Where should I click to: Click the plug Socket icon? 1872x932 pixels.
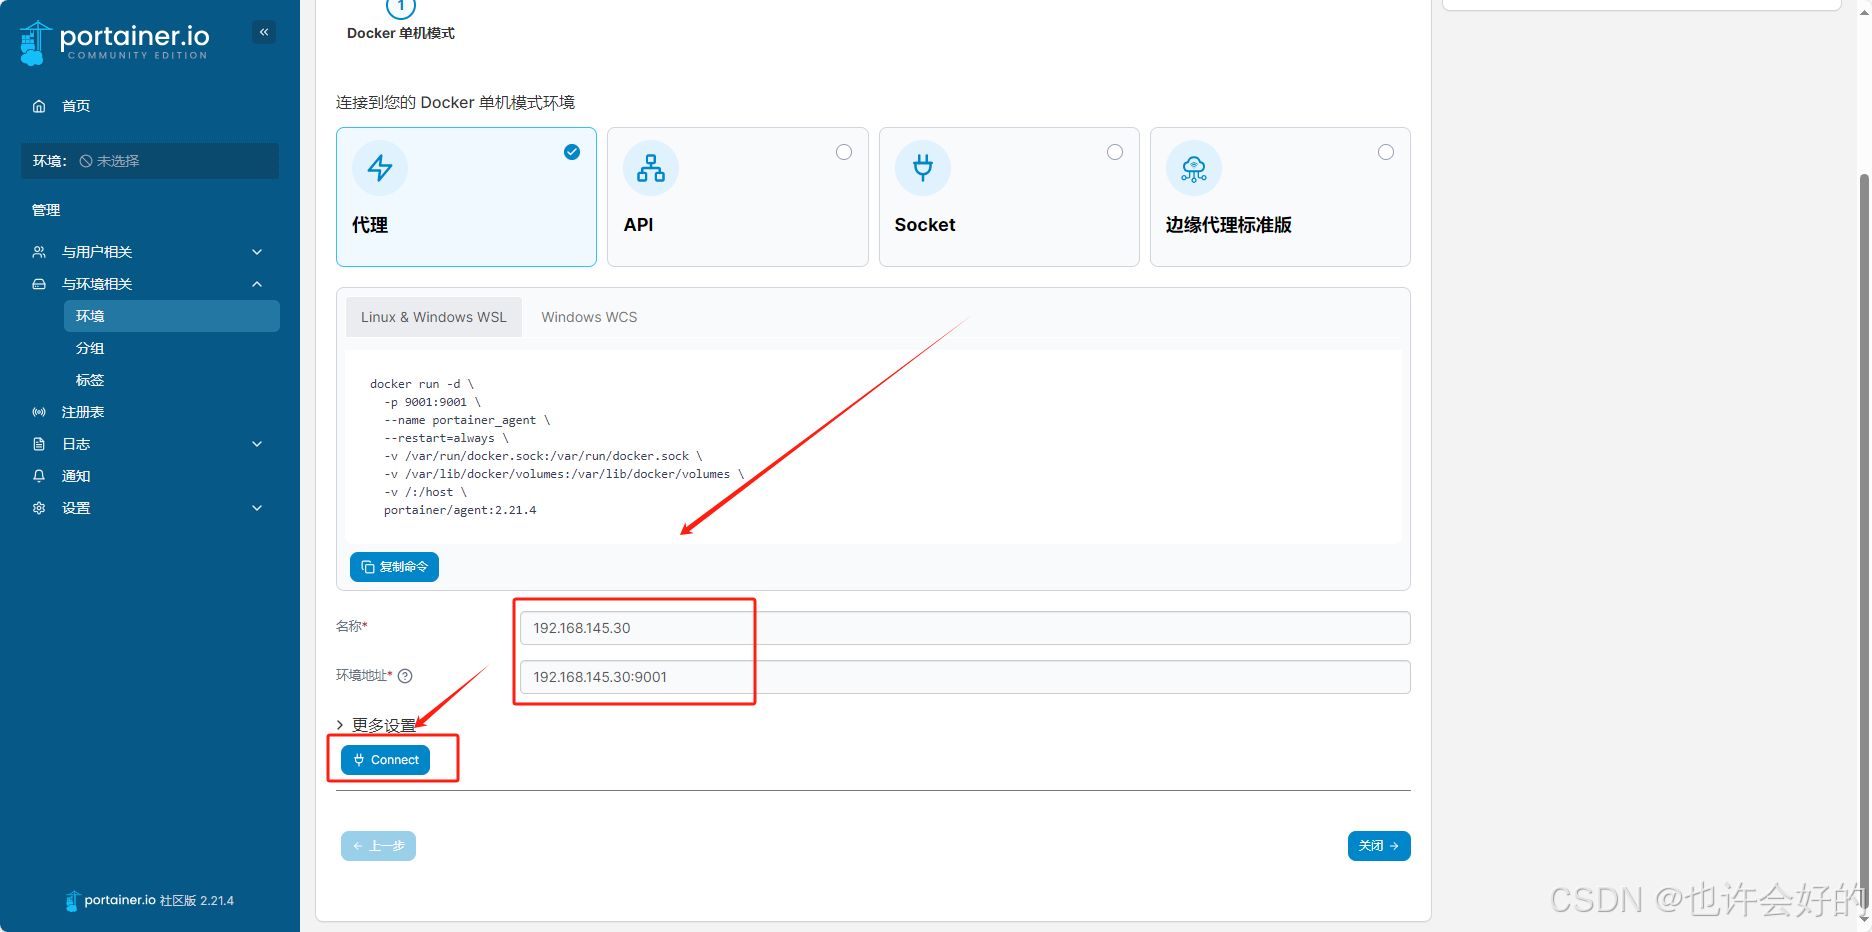[x=923, y=168]
